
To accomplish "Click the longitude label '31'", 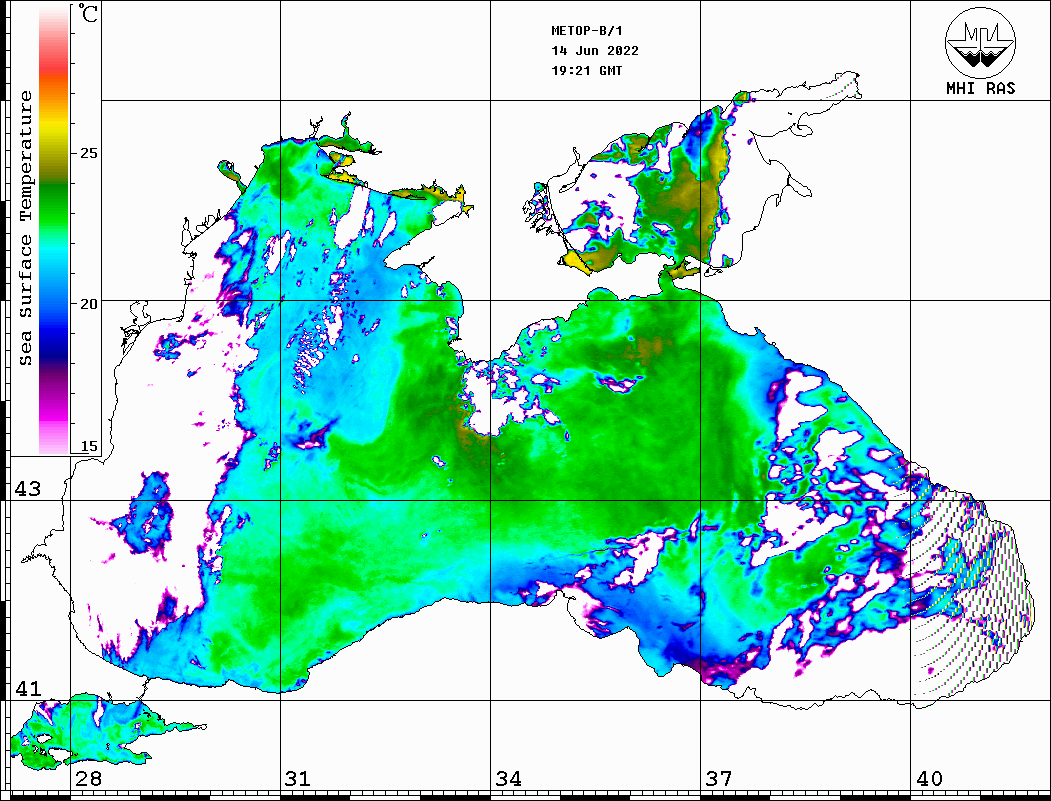I will click(298, 778).
